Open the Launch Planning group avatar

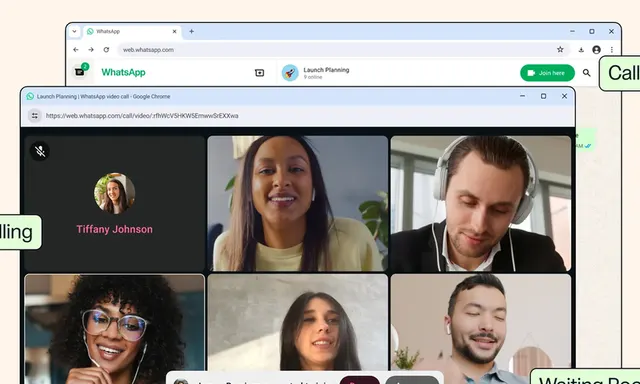click(x=290, y=73)
